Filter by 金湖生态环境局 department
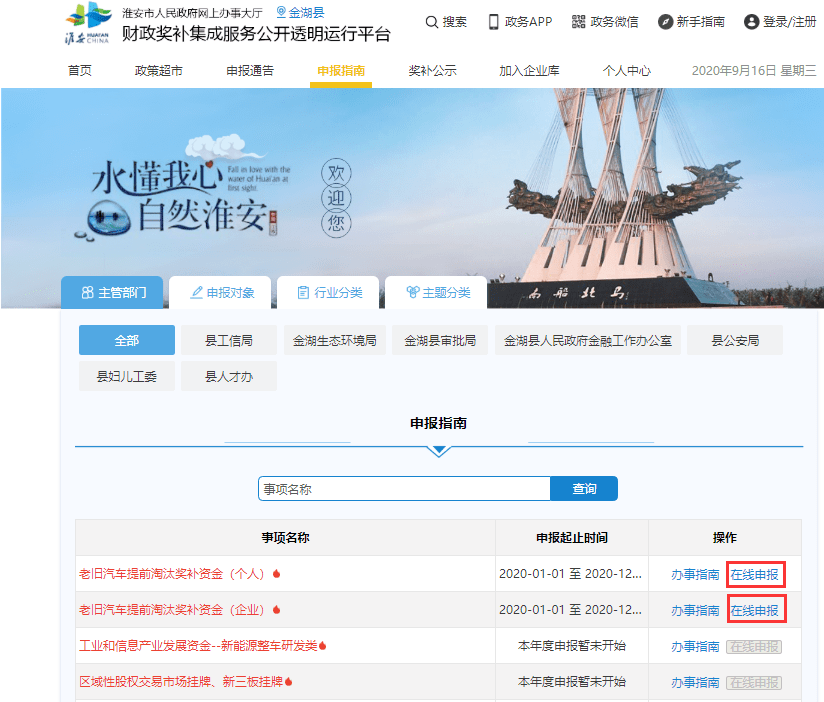This screenshot has width=824, height=702. pyautogui.click(x=335, y=340)
